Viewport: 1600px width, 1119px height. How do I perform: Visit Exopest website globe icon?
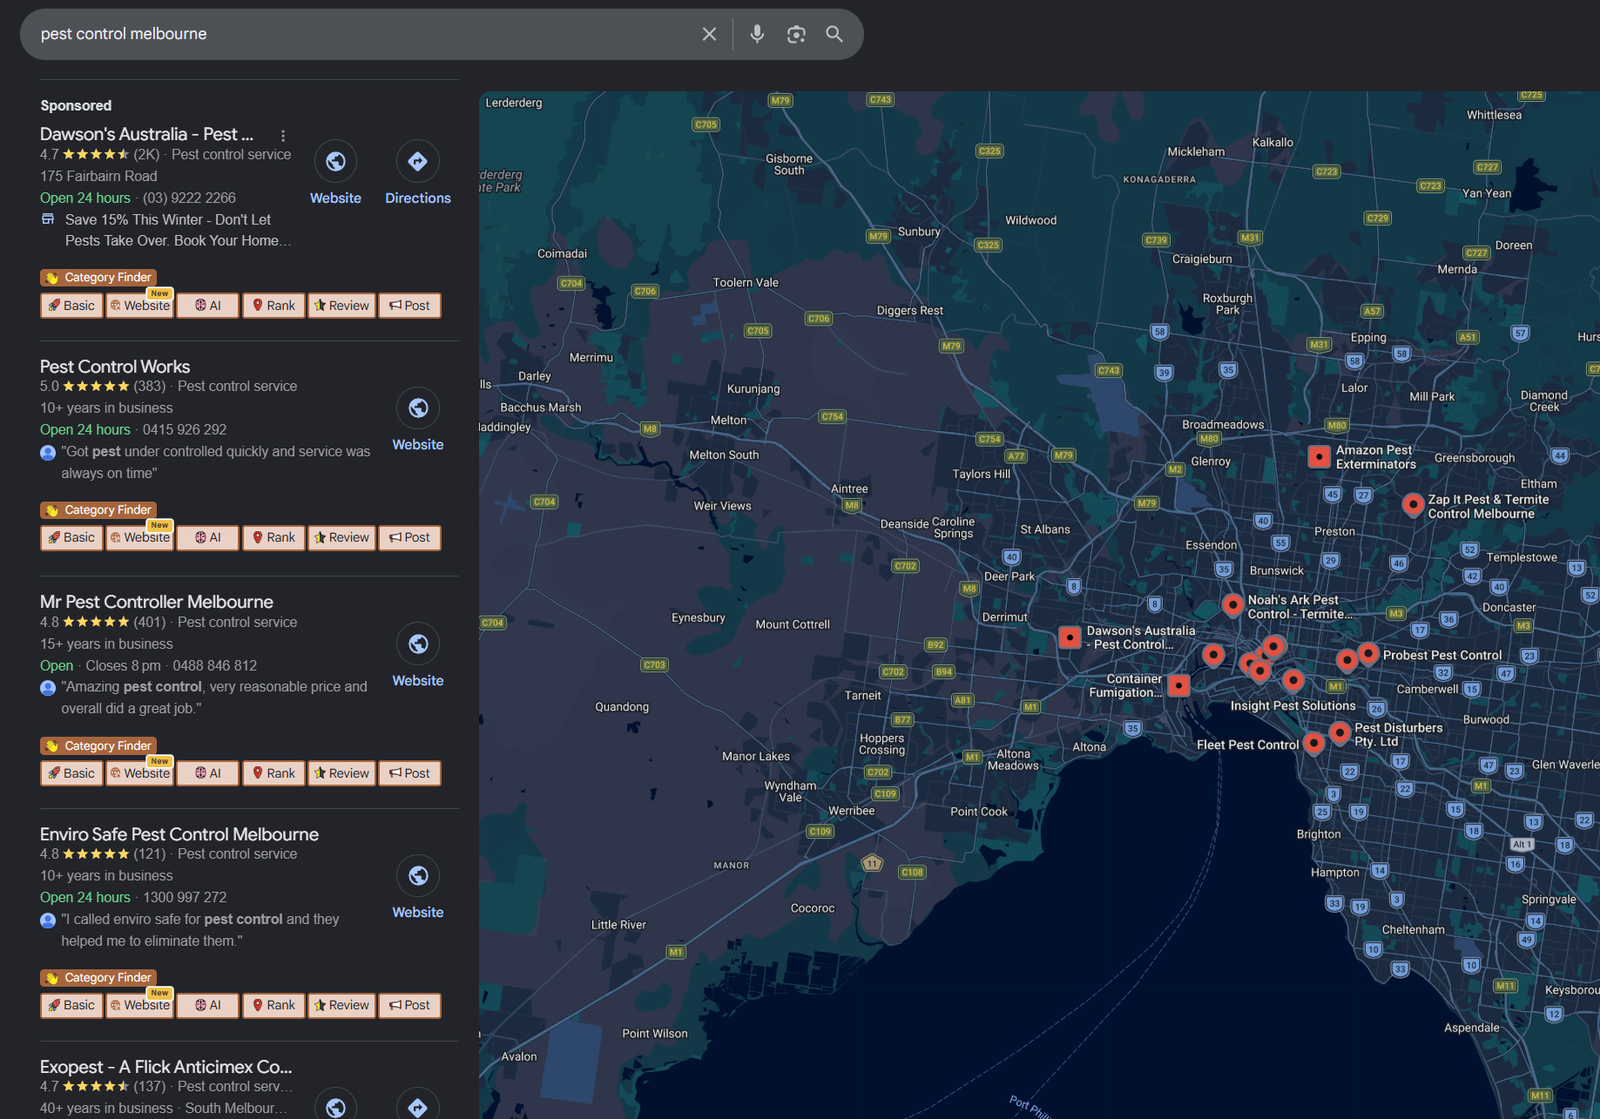pyautogui.click(x=336, y=1106)
